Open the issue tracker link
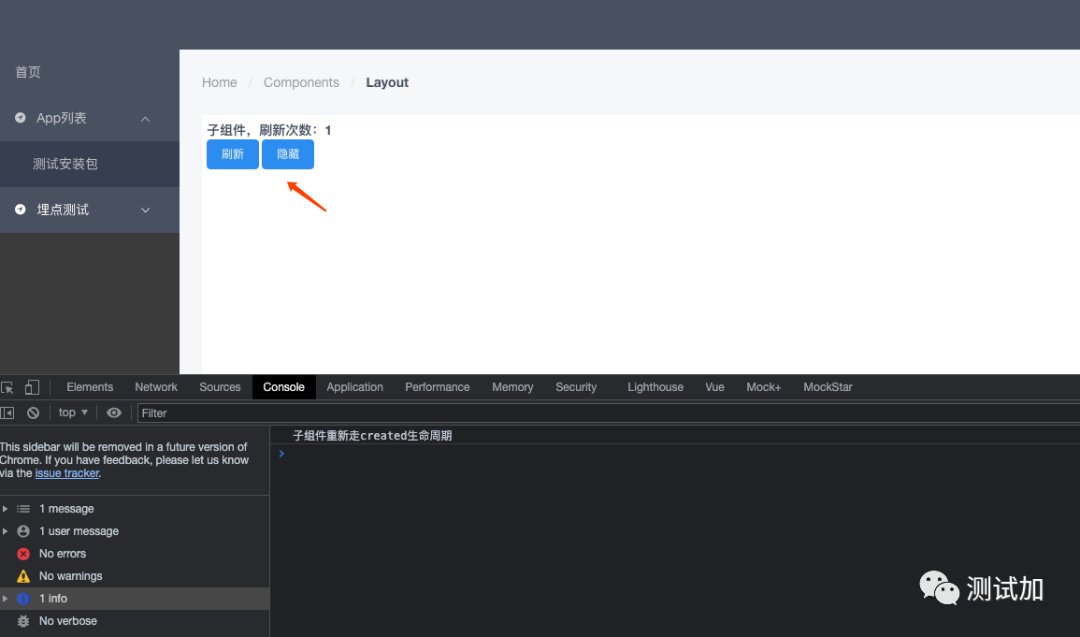 pyautogui.click(x=67, y=473)
